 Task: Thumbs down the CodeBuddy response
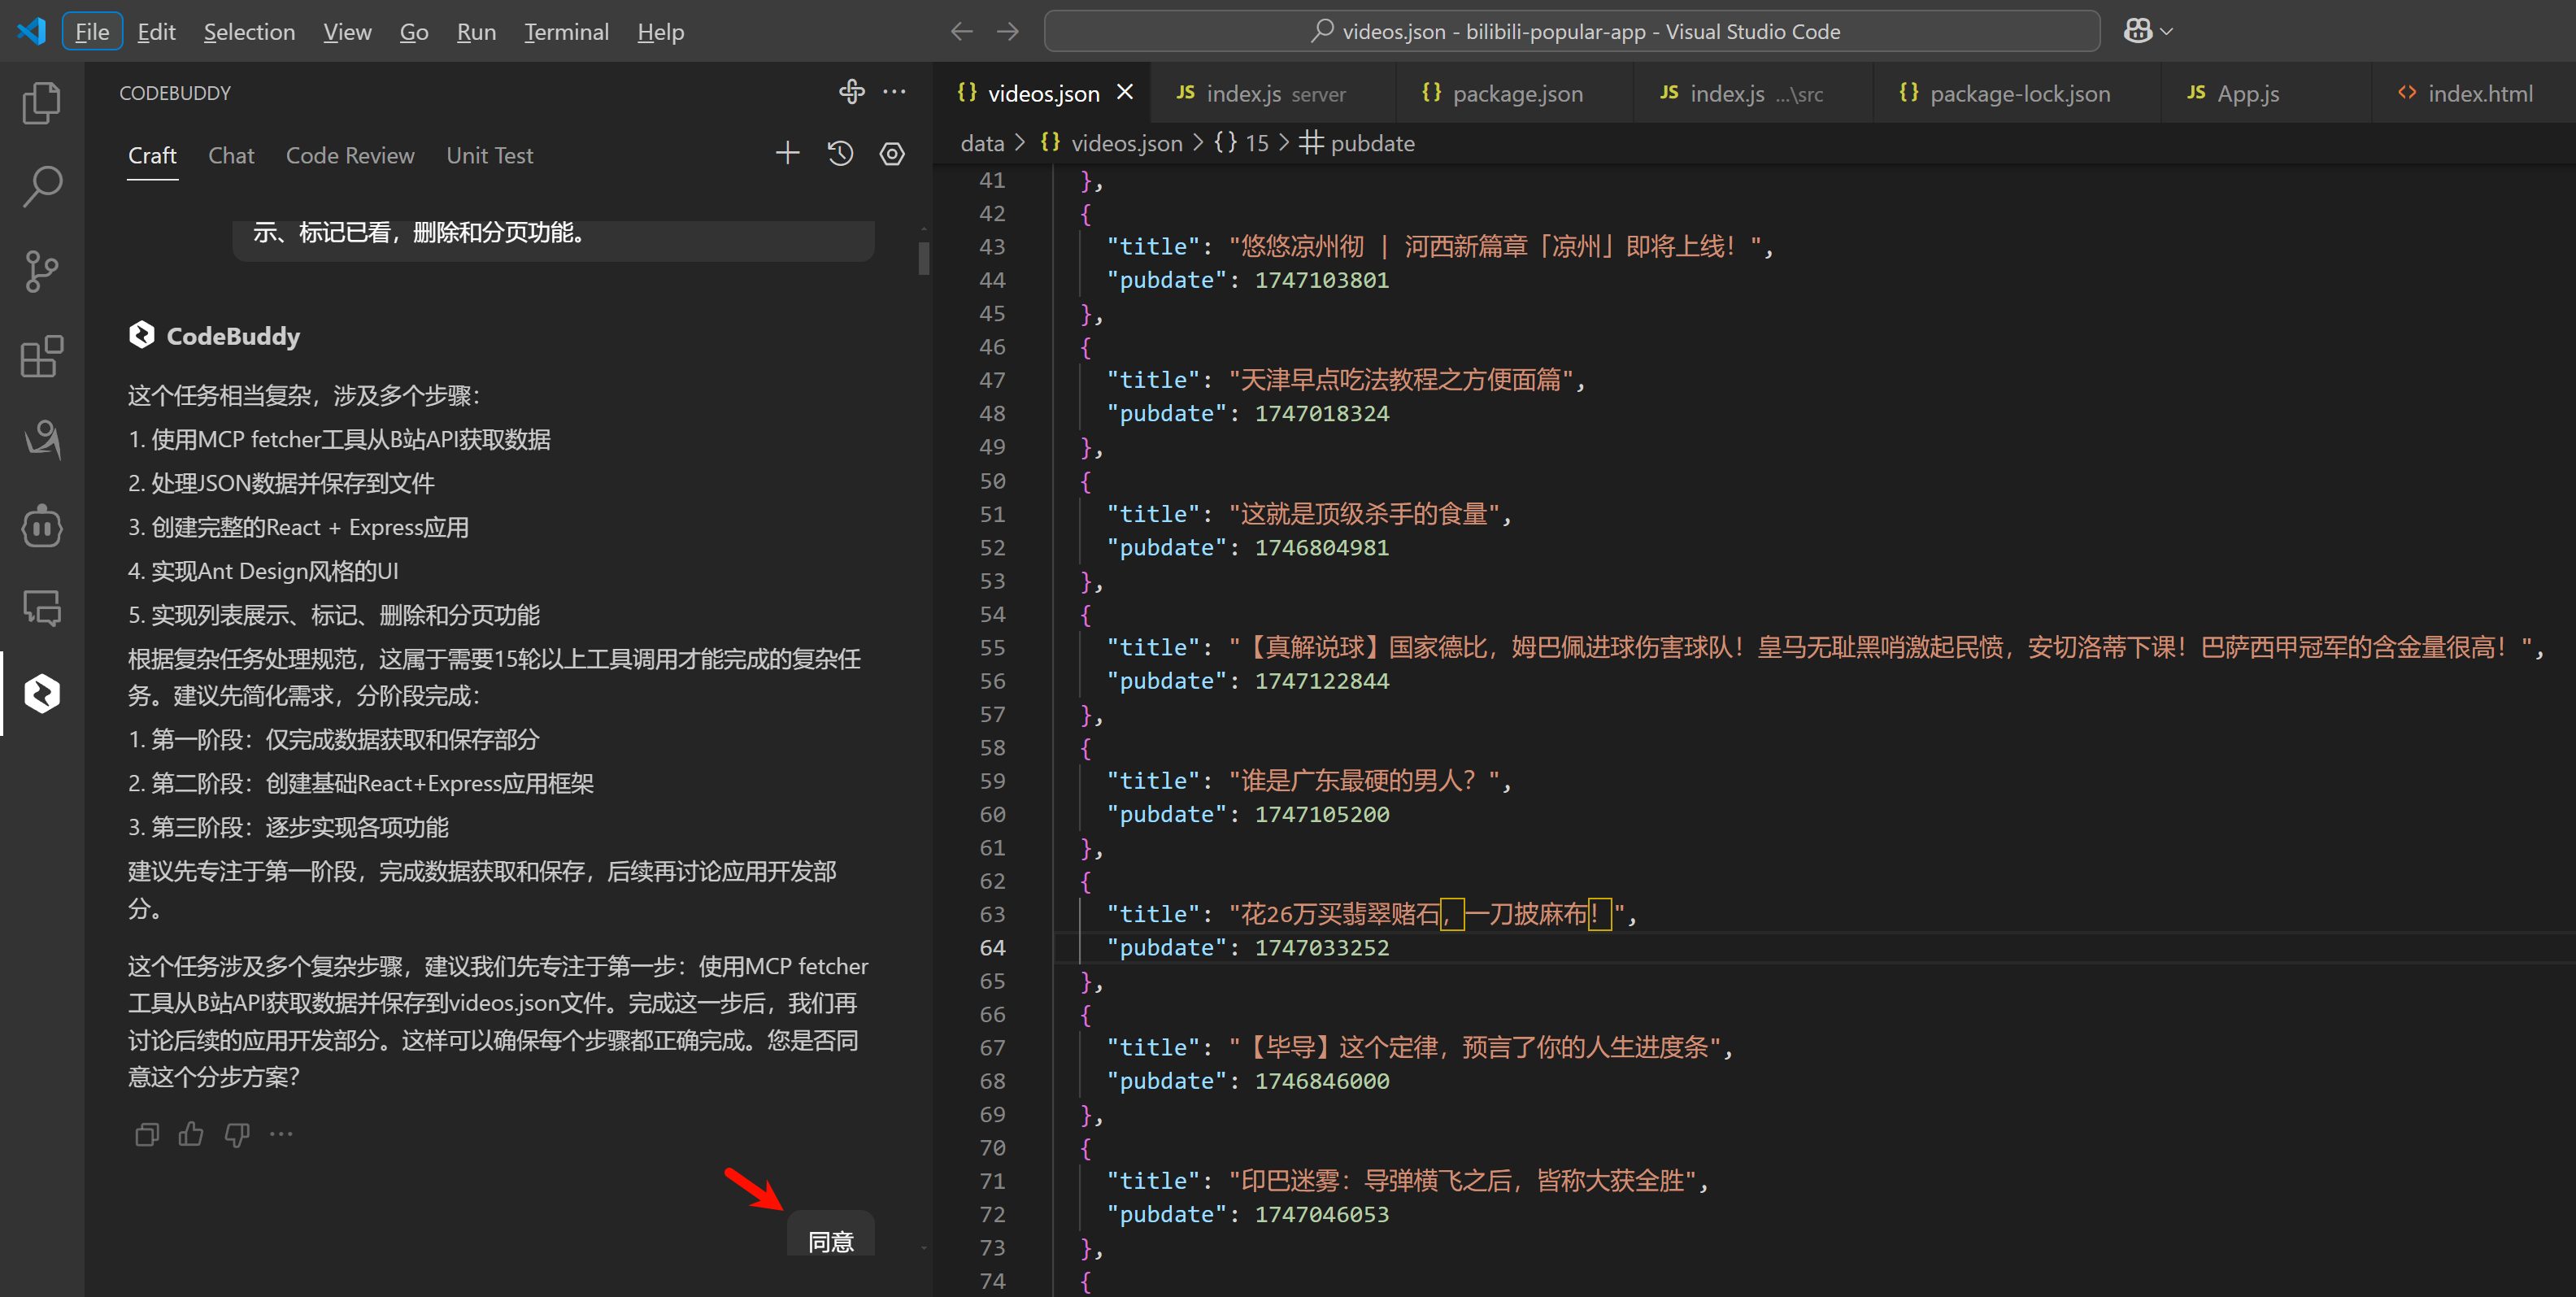pyautogui.click(x=237, y=1134)
